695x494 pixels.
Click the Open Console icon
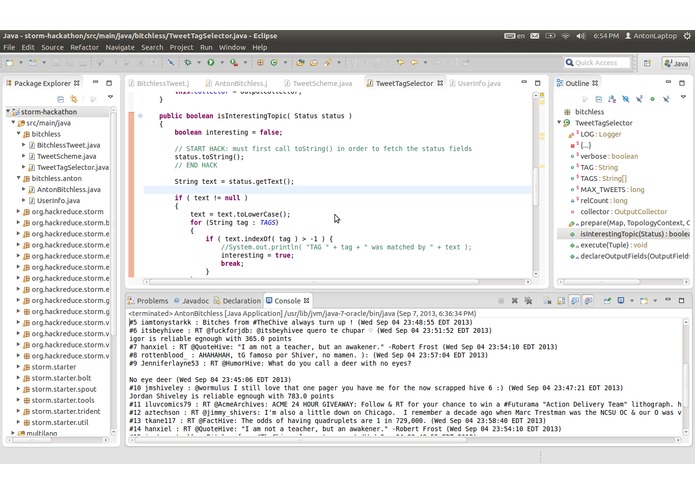644,301
